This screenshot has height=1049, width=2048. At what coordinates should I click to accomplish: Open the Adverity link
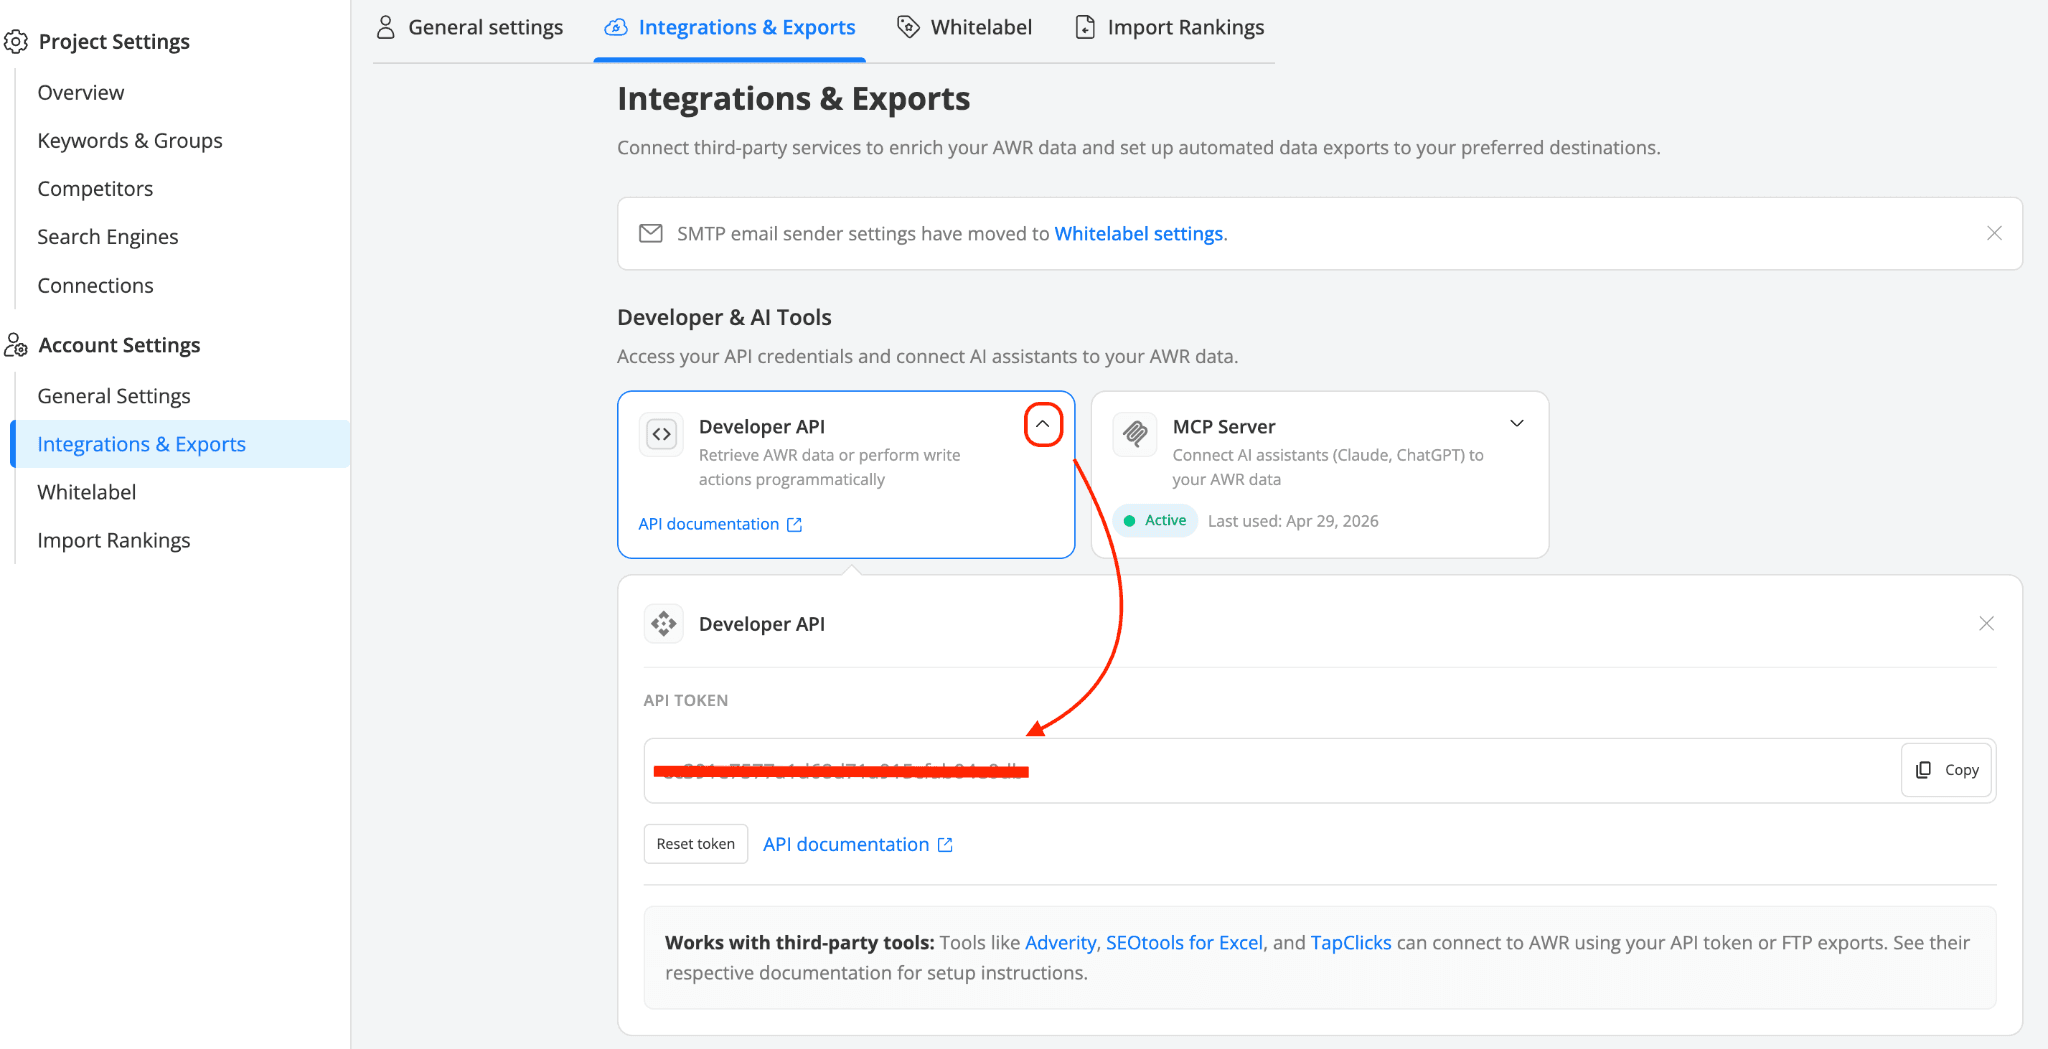[1061, 943]
